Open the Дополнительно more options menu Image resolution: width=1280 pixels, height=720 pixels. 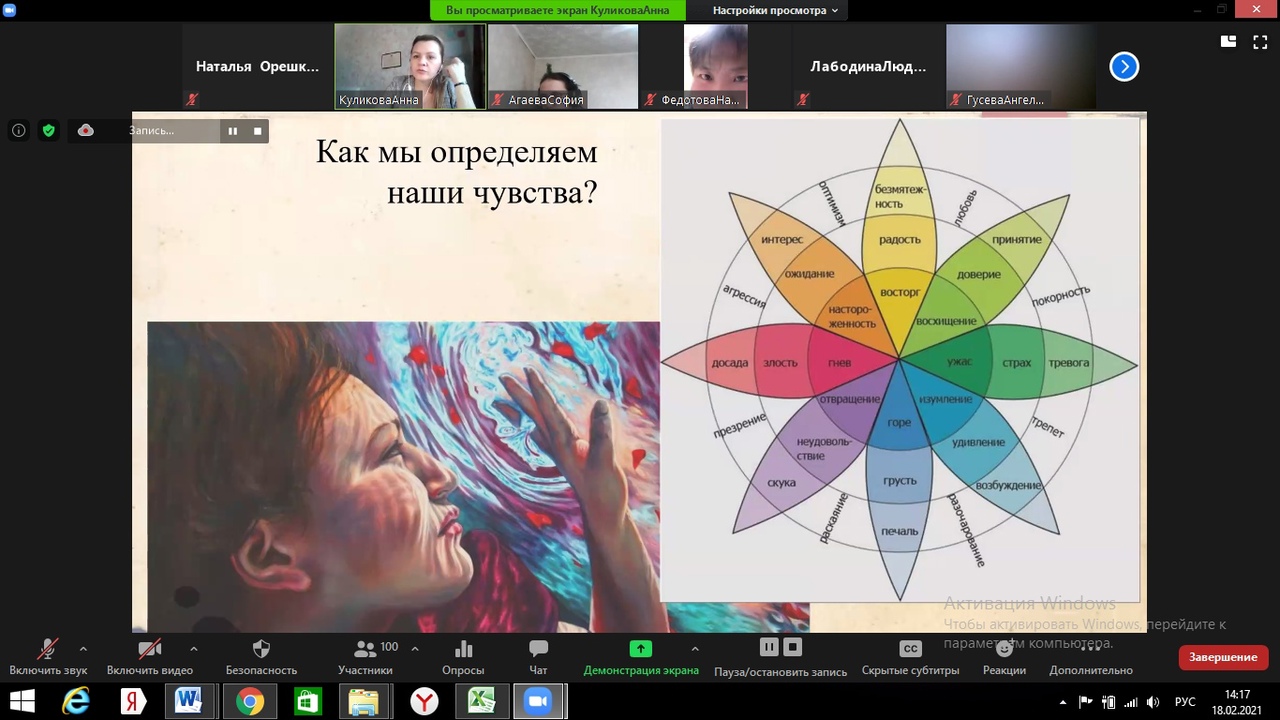tap(1091, 657)
